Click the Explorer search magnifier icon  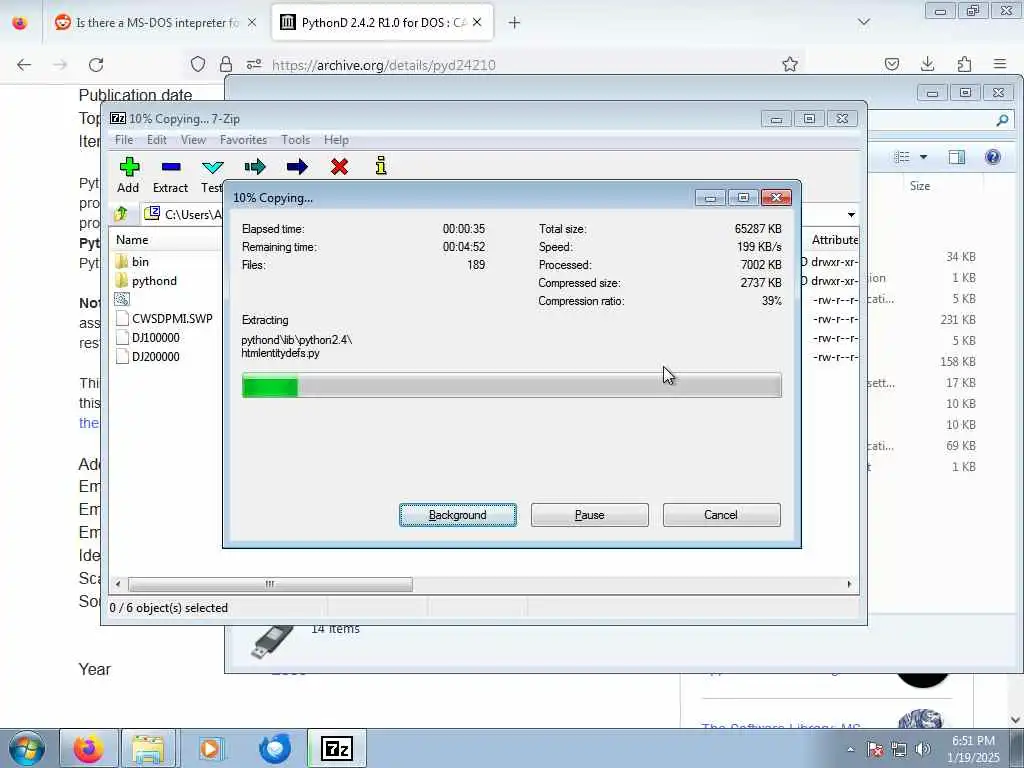[x=1002, y=120]
